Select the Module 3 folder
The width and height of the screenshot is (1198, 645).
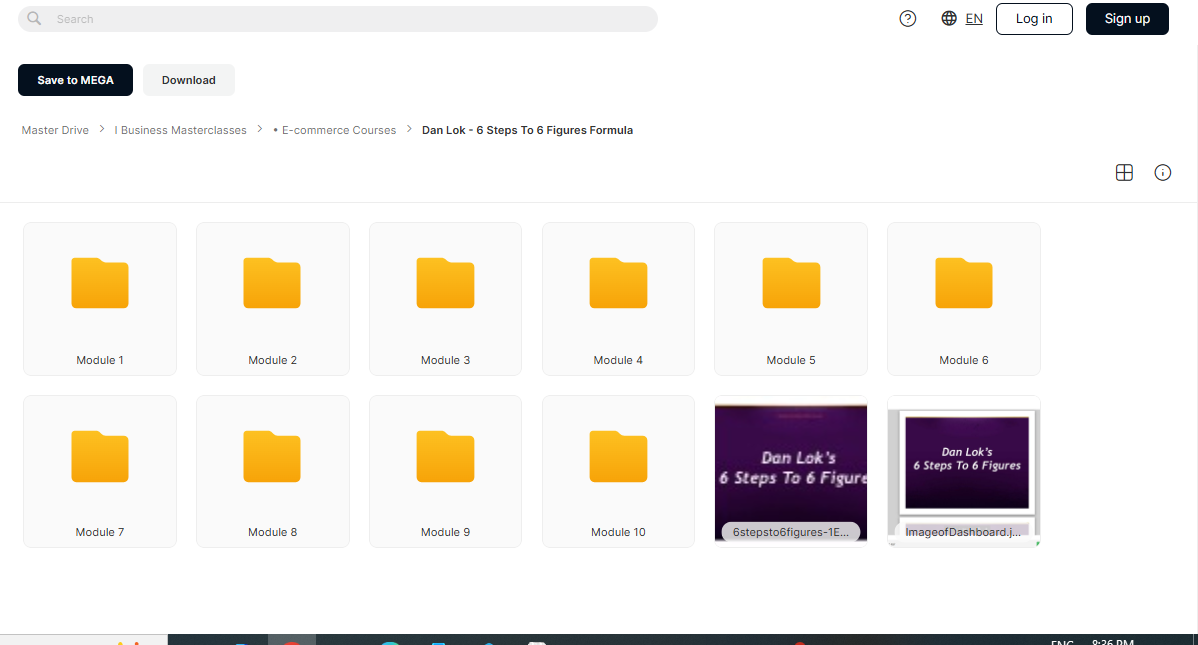click(445, 299)
